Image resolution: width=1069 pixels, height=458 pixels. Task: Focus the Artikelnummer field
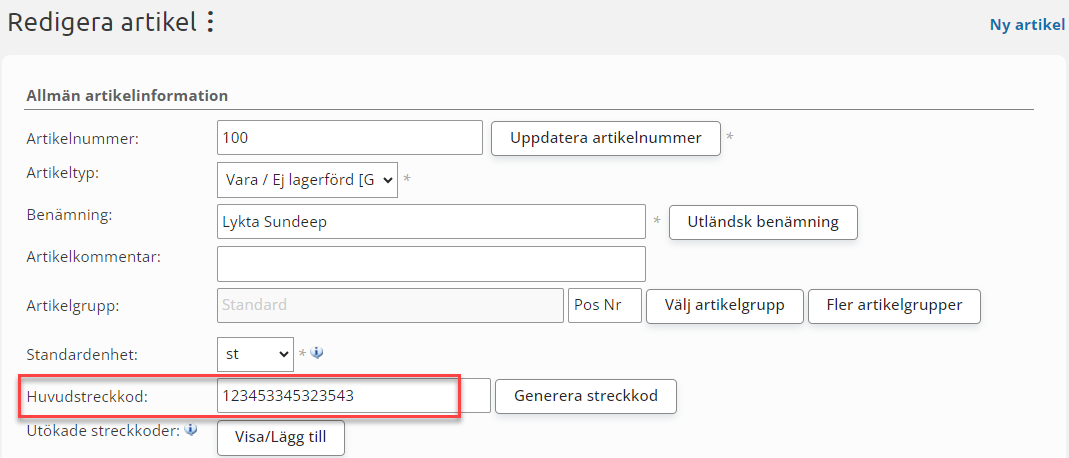coord(349,138)
